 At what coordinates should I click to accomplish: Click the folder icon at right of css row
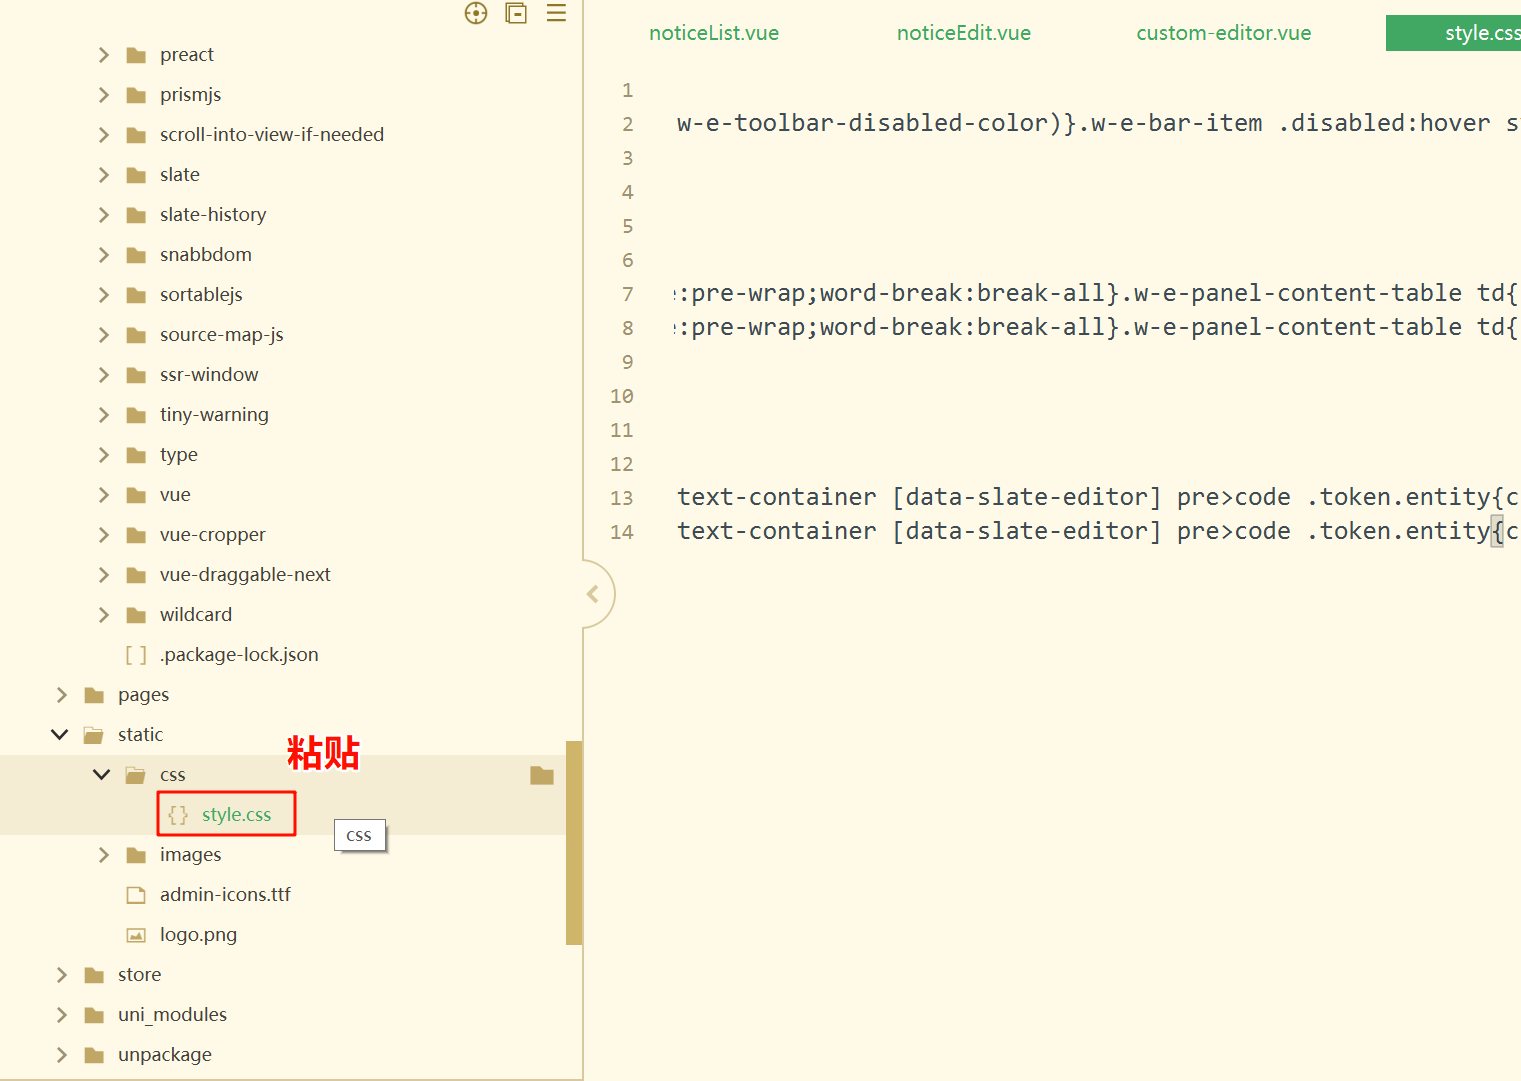542,775
